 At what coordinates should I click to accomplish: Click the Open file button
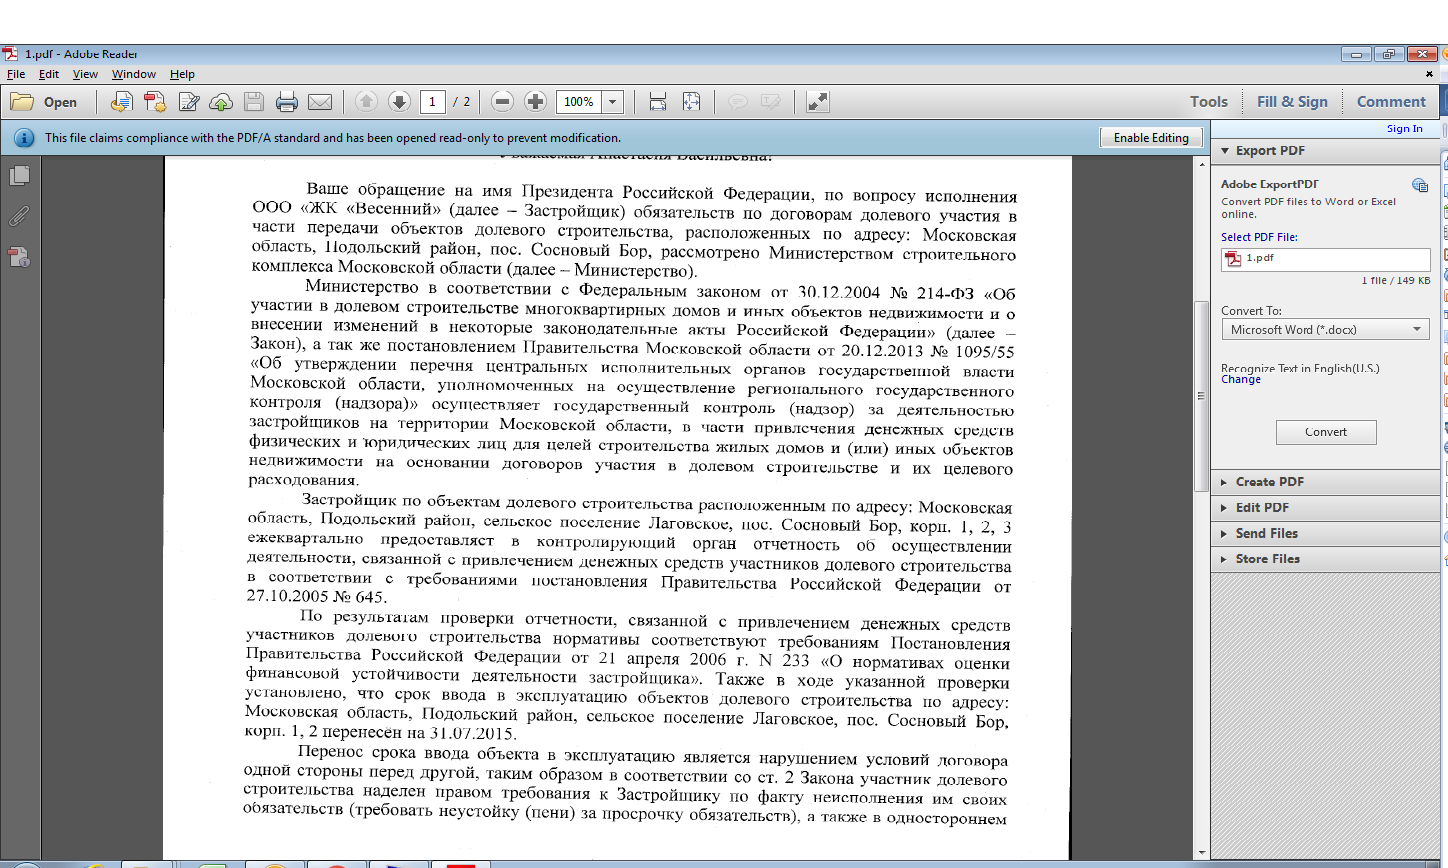point(45,102)
